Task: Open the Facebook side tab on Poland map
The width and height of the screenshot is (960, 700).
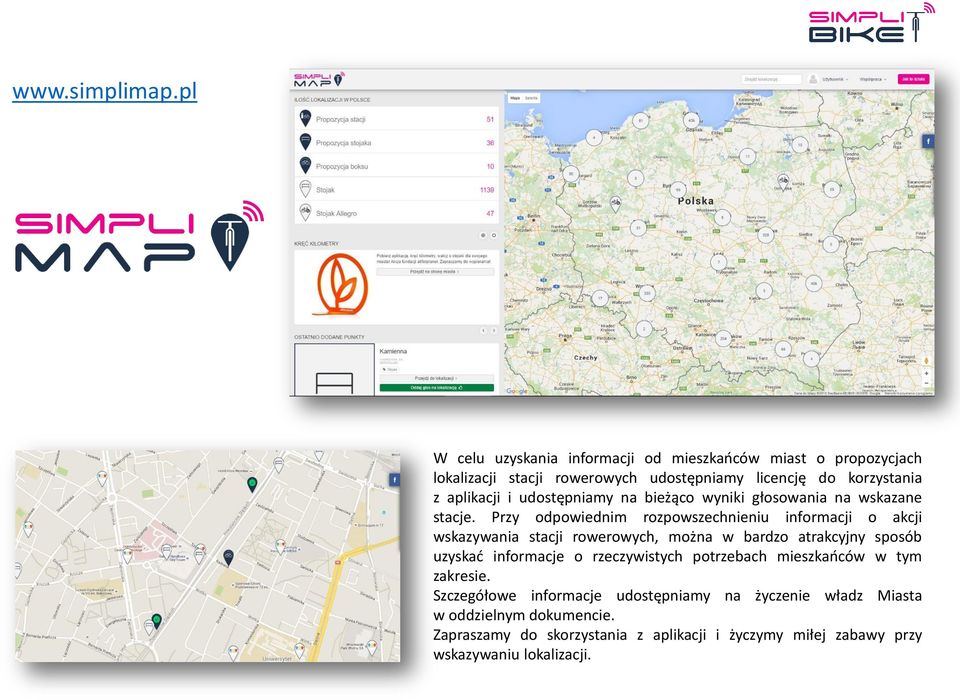Action: (928, 141)
